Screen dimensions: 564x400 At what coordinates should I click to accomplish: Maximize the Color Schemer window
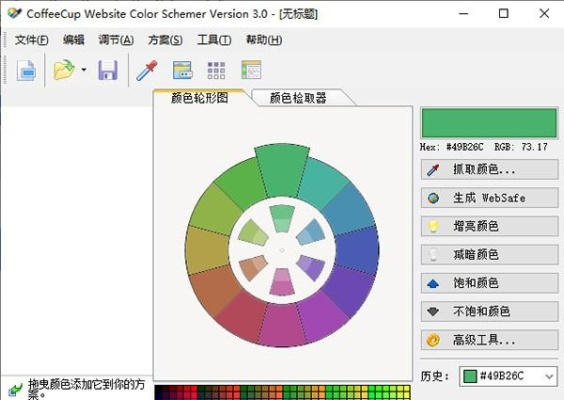504,14
